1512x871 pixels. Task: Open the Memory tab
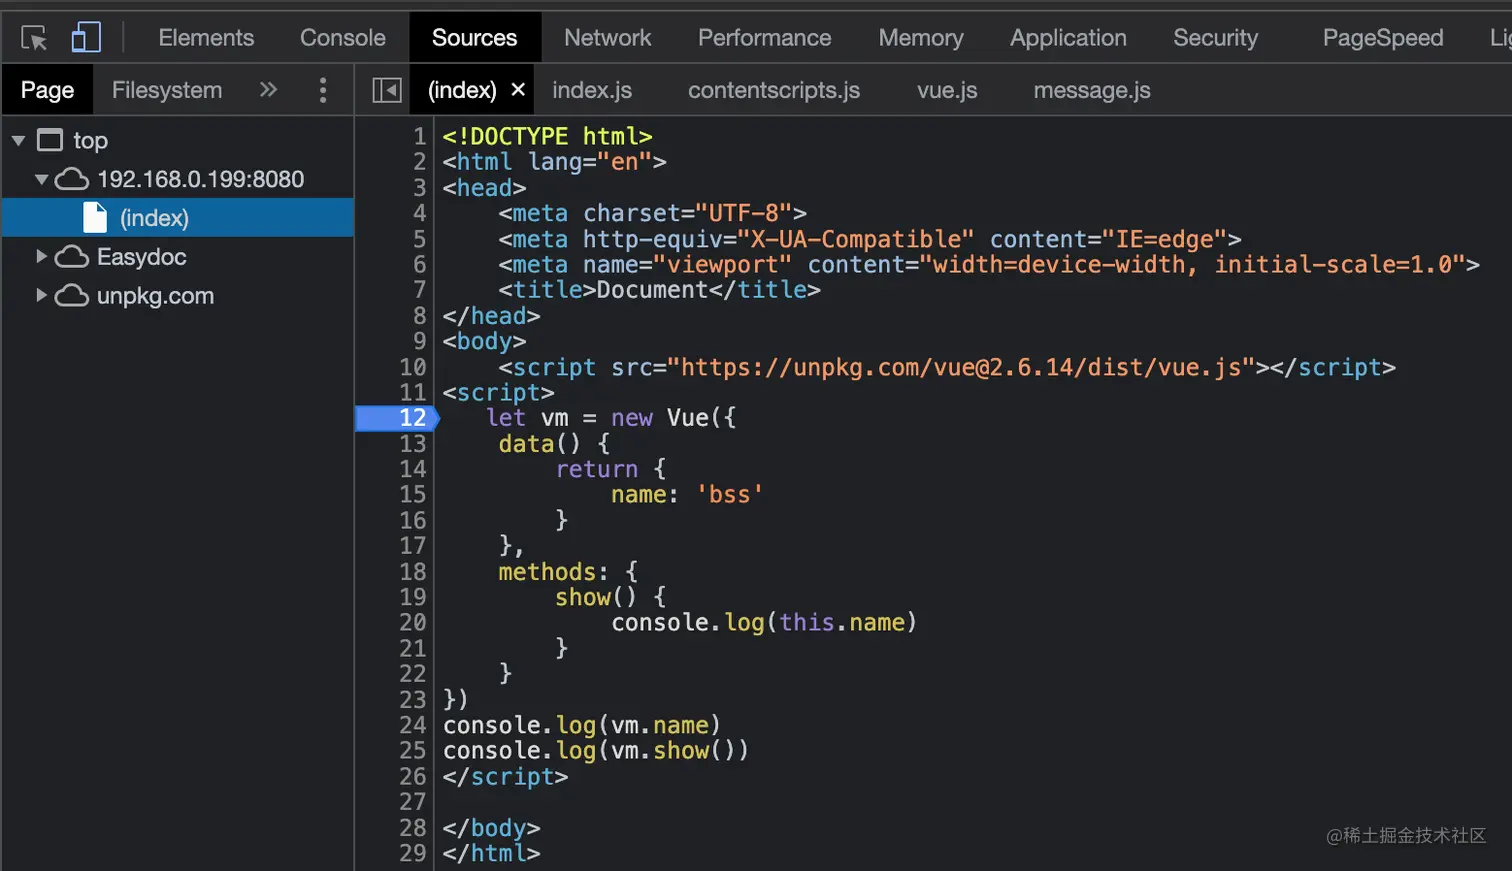point(921,38)
